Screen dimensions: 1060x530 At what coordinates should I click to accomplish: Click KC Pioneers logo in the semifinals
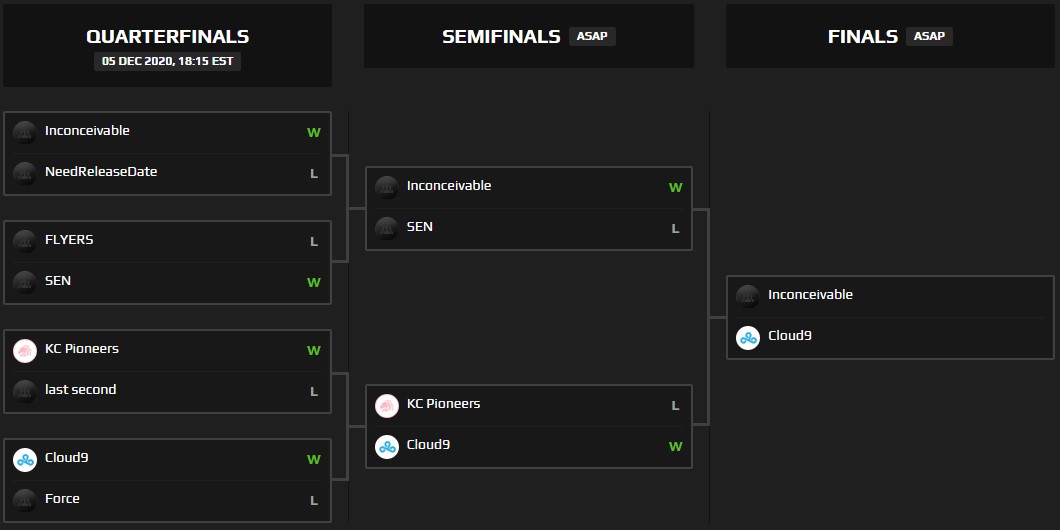point(387,405)
